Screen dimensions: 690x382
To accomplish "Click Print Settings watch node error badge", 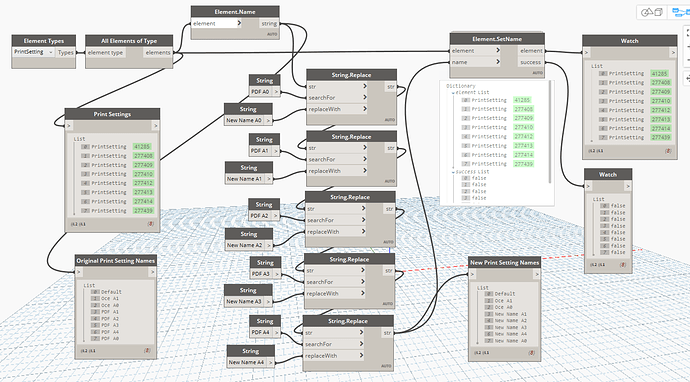I will 150,224.
